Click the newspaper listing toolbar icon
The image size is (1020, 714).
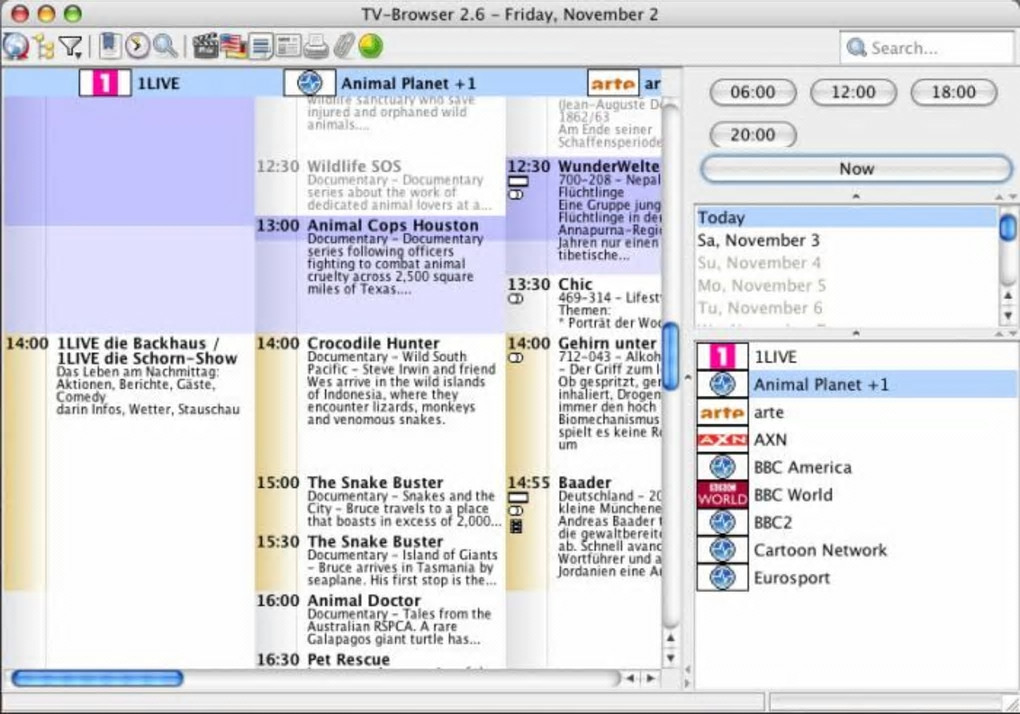(288, 46)
